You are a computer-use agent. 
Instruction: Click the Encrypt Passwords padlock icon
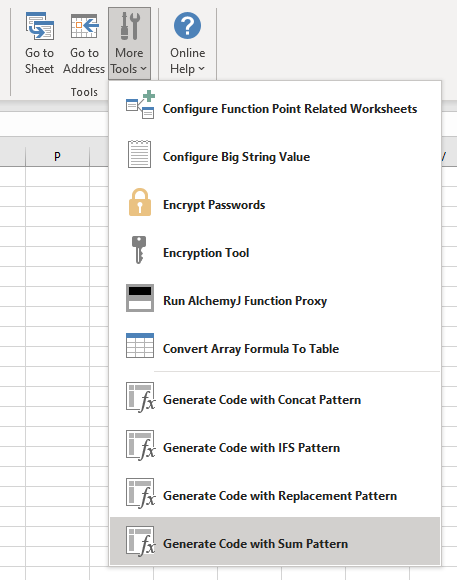click(x=140, y=202)
